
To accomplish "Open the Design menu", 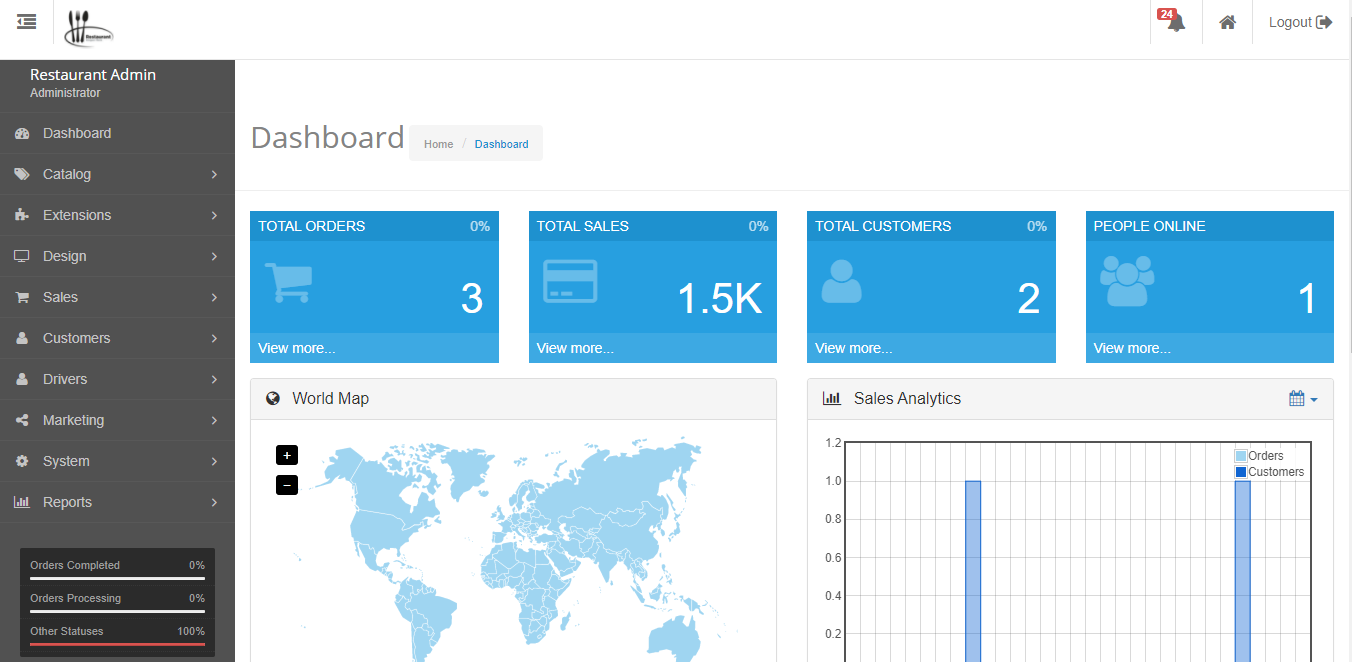I will click(117, 256).
